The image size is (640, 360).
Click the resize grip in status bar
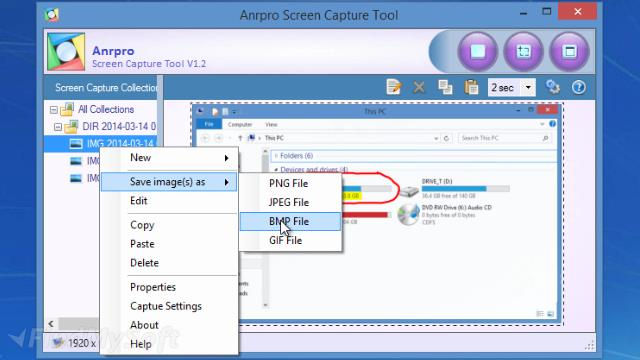(589, 346)
